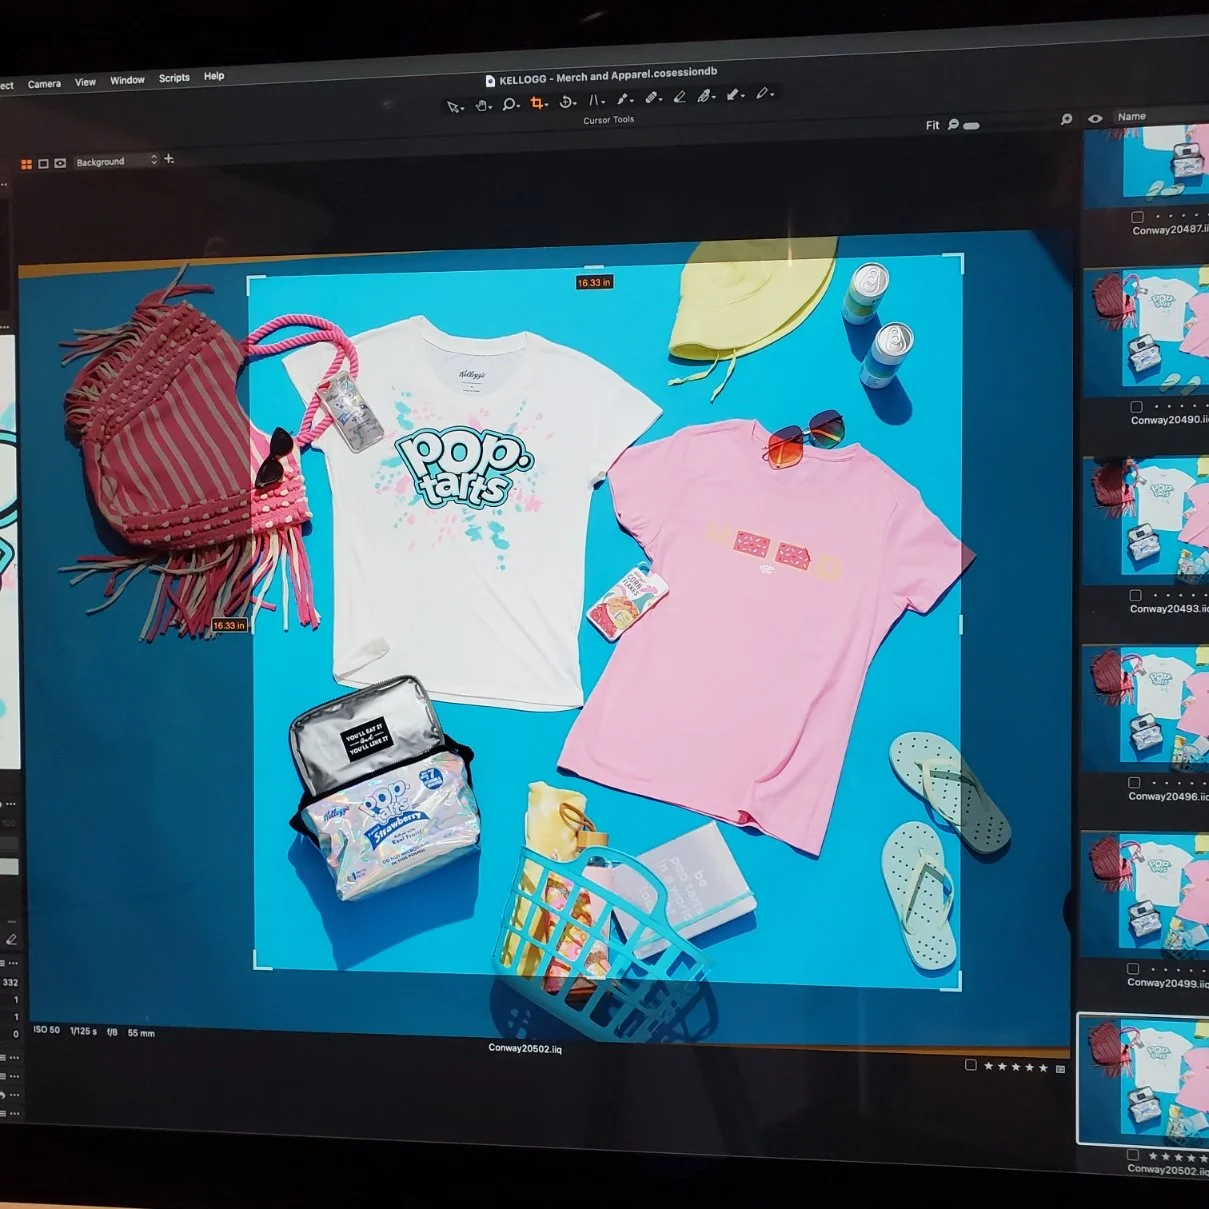Click the Conway20502.iiq filename below viewer
The height and width of the screenshot is (1209, 1209).
tap(525, 1049)
